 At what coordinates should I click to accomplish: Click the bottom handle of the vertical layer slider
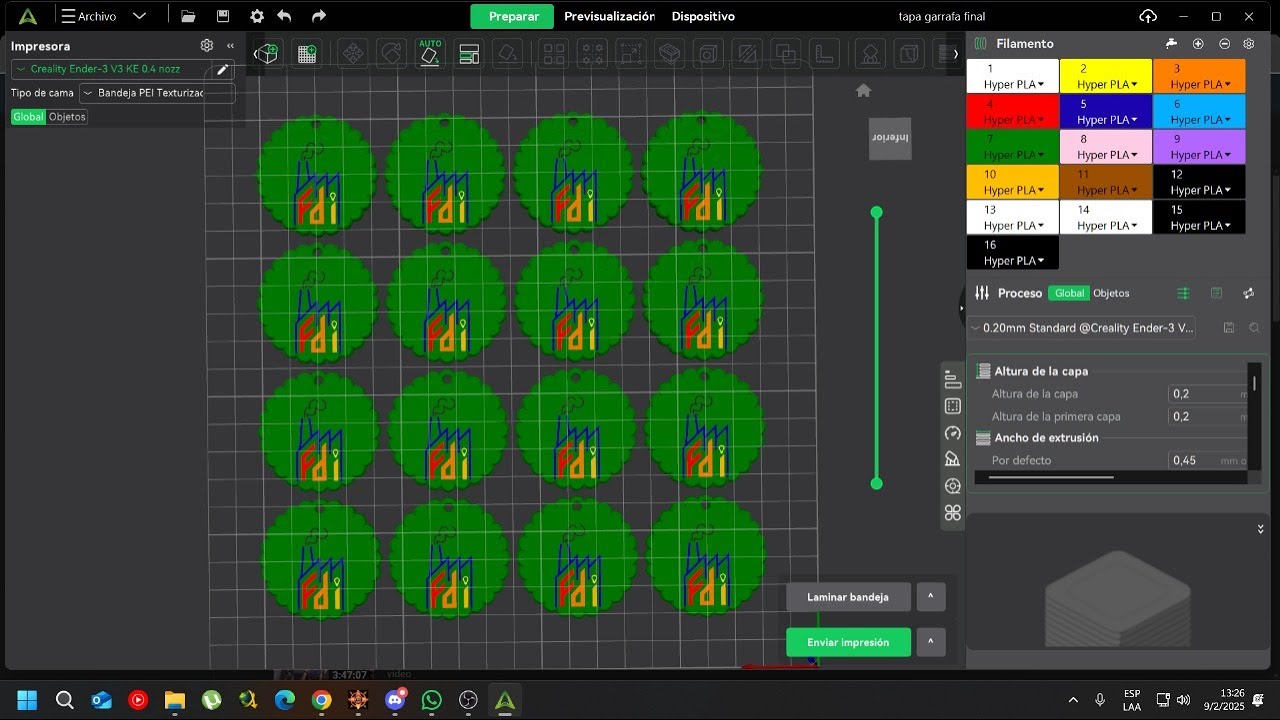pyautogui.click(x=877, y=483)
